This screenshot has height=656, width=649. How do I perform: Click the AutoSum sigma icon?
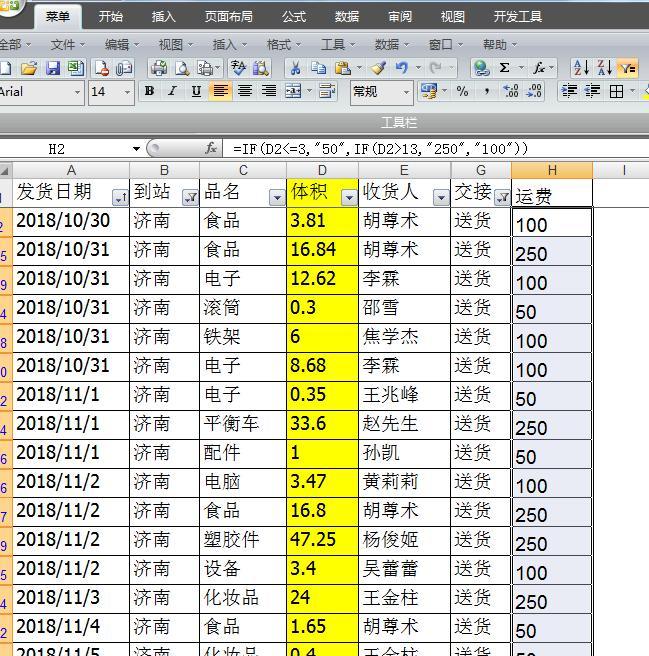505,68
